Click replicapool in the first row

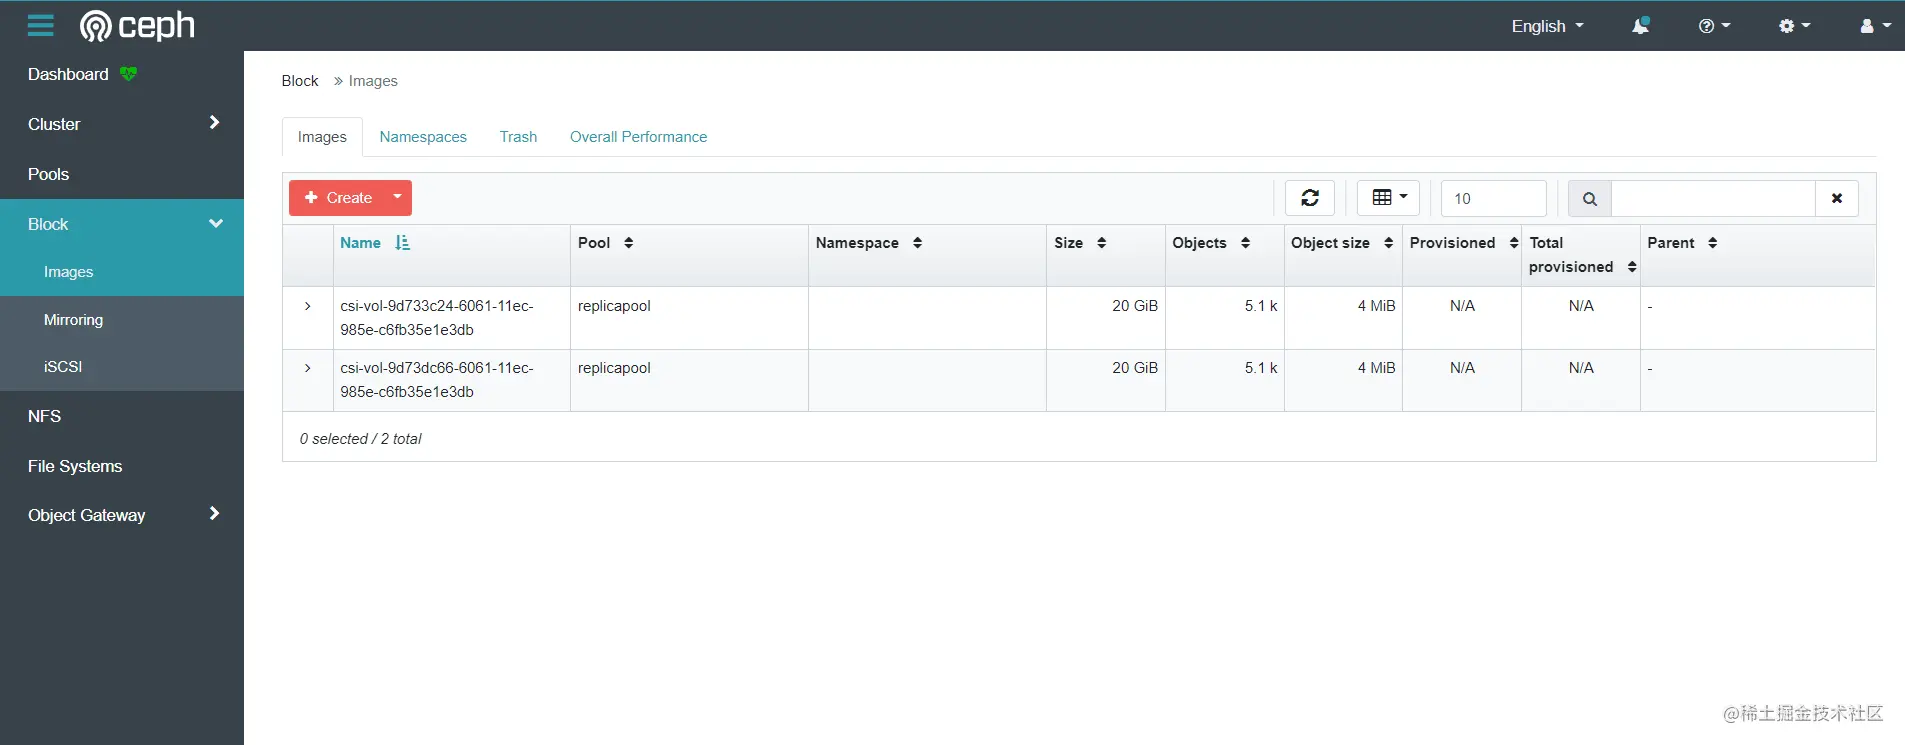tap(614, 306)
